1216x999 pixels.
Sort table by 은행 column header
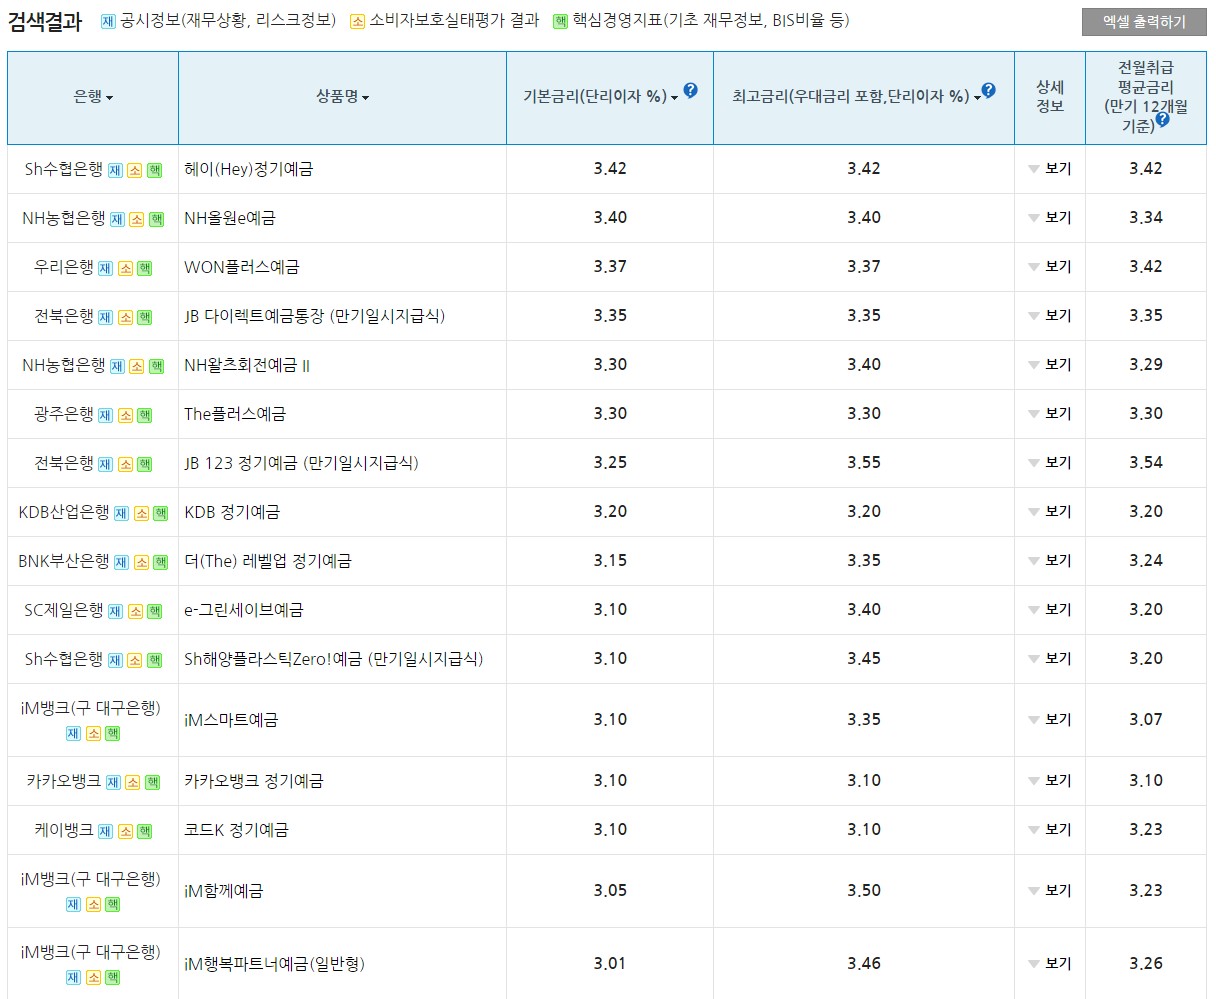pos(93,97)
